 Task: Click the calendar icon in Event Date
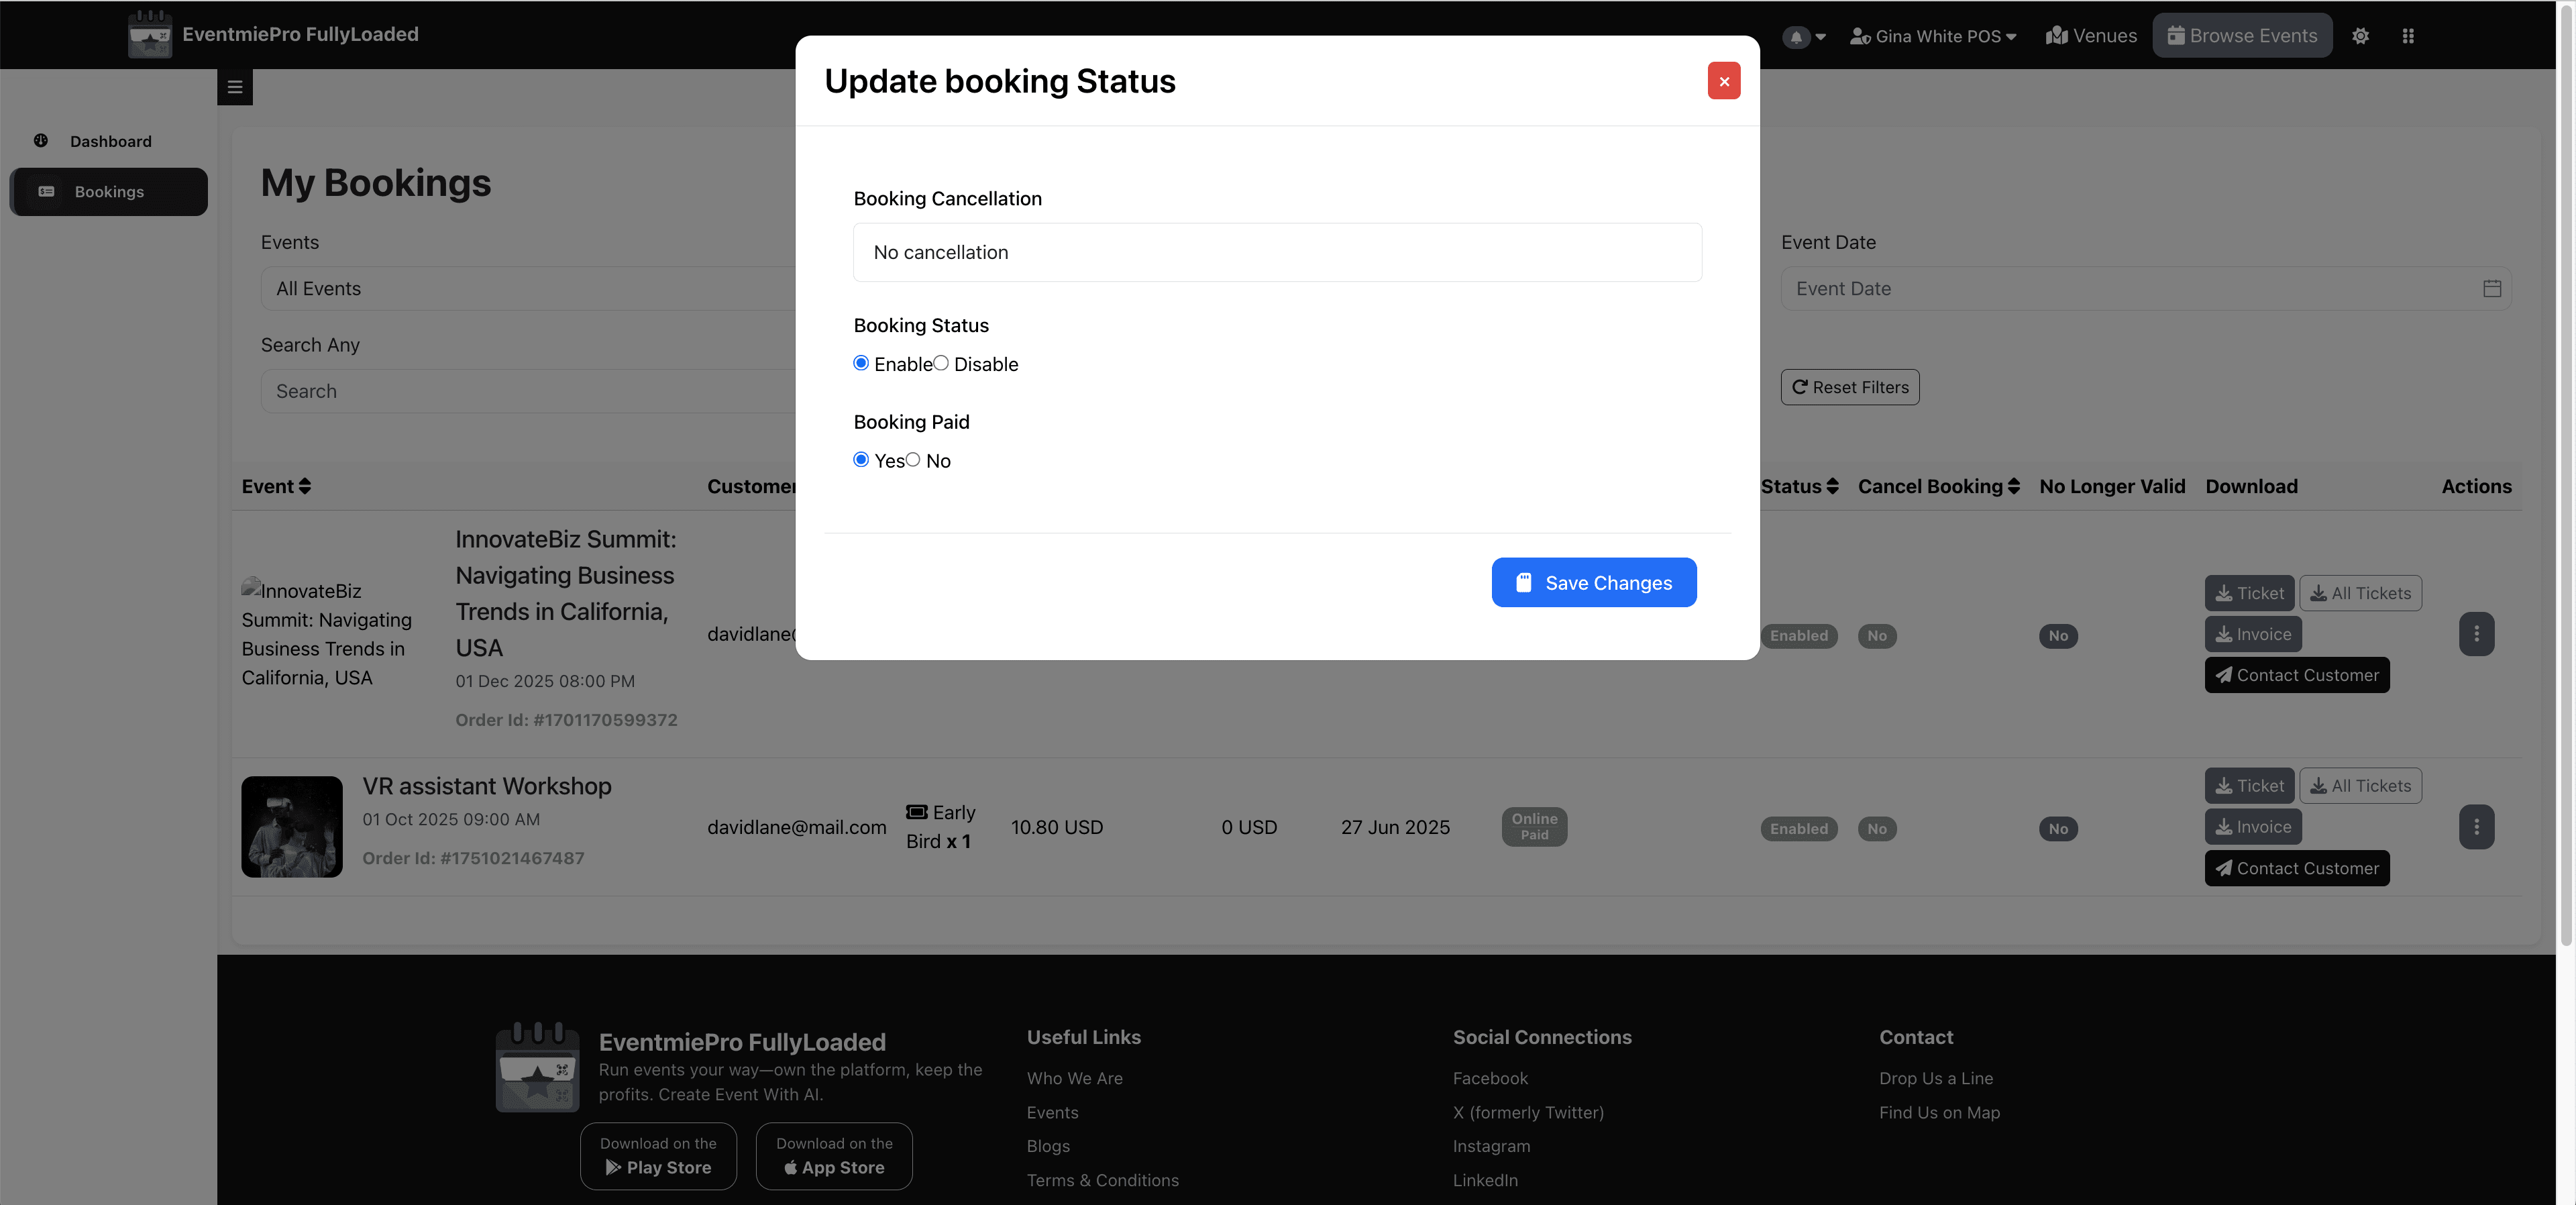(2491, 288)
